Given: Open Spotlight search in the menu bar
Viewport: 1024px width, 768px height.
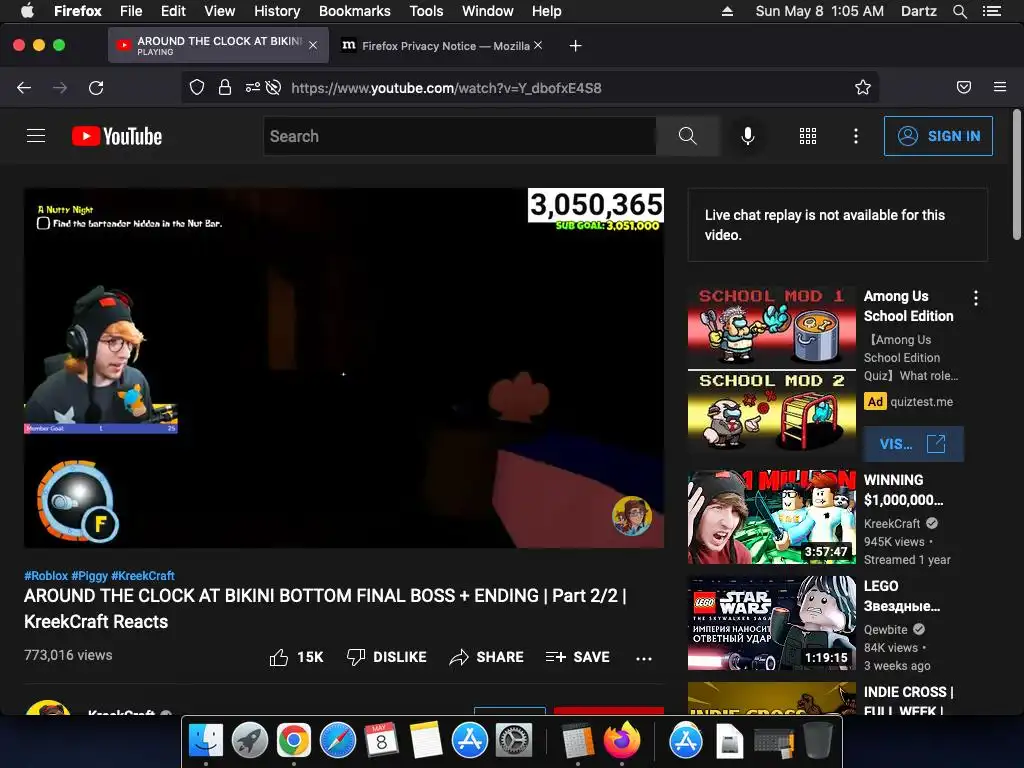Looking at the screenshot, I should pyautogui.click(x=959, y=11).
